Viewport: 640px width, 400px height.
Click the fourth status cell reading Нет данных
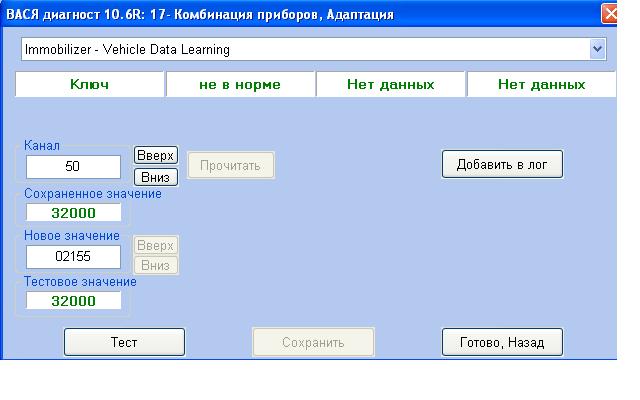click(542, 84)
